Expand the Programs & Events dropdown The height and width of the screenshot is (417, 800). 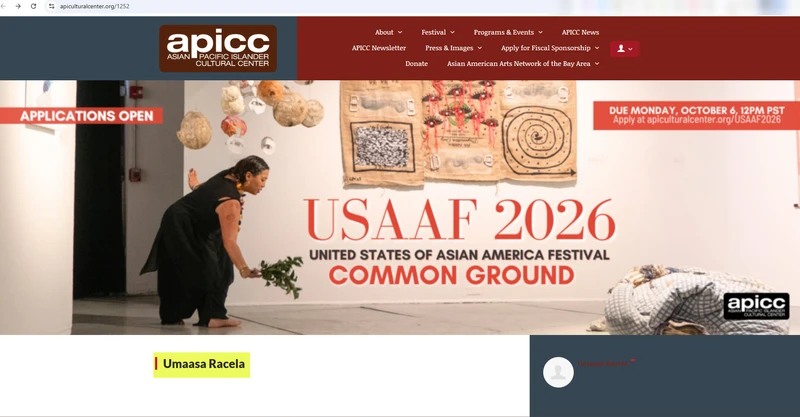[508, 32]
